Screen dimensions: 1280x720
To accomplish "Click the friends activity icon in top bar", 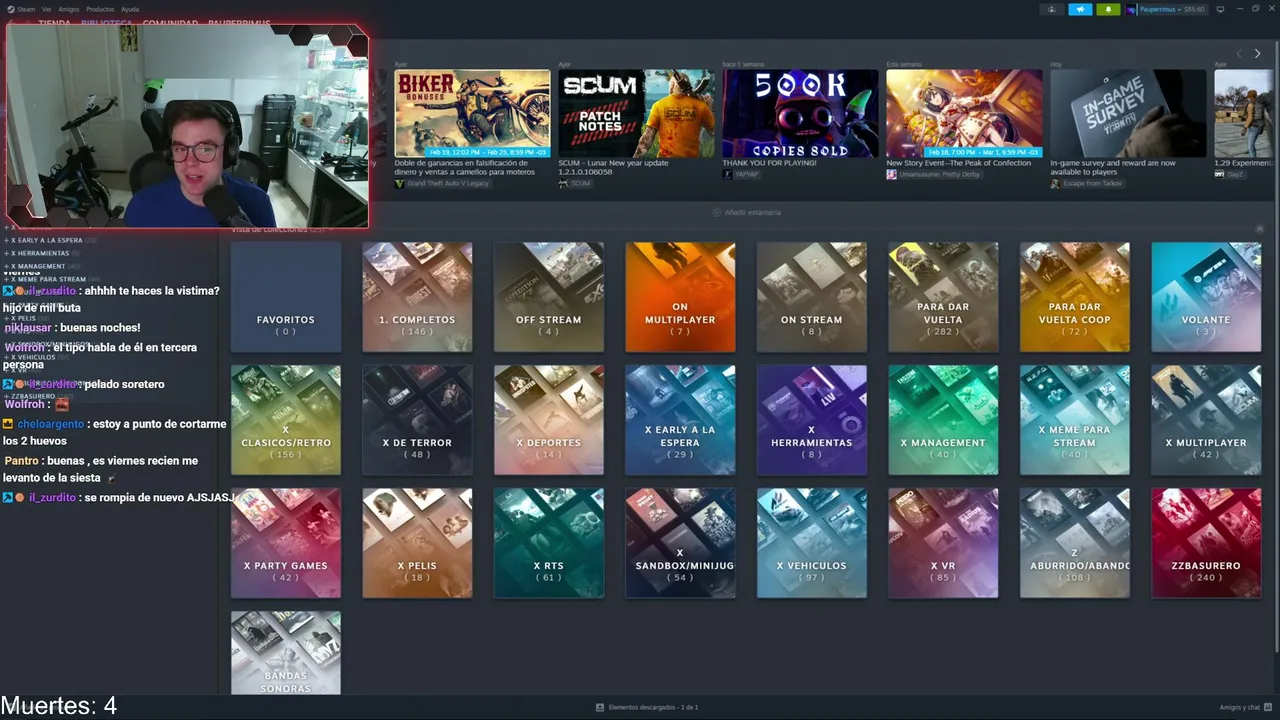I will [1052, 9].
